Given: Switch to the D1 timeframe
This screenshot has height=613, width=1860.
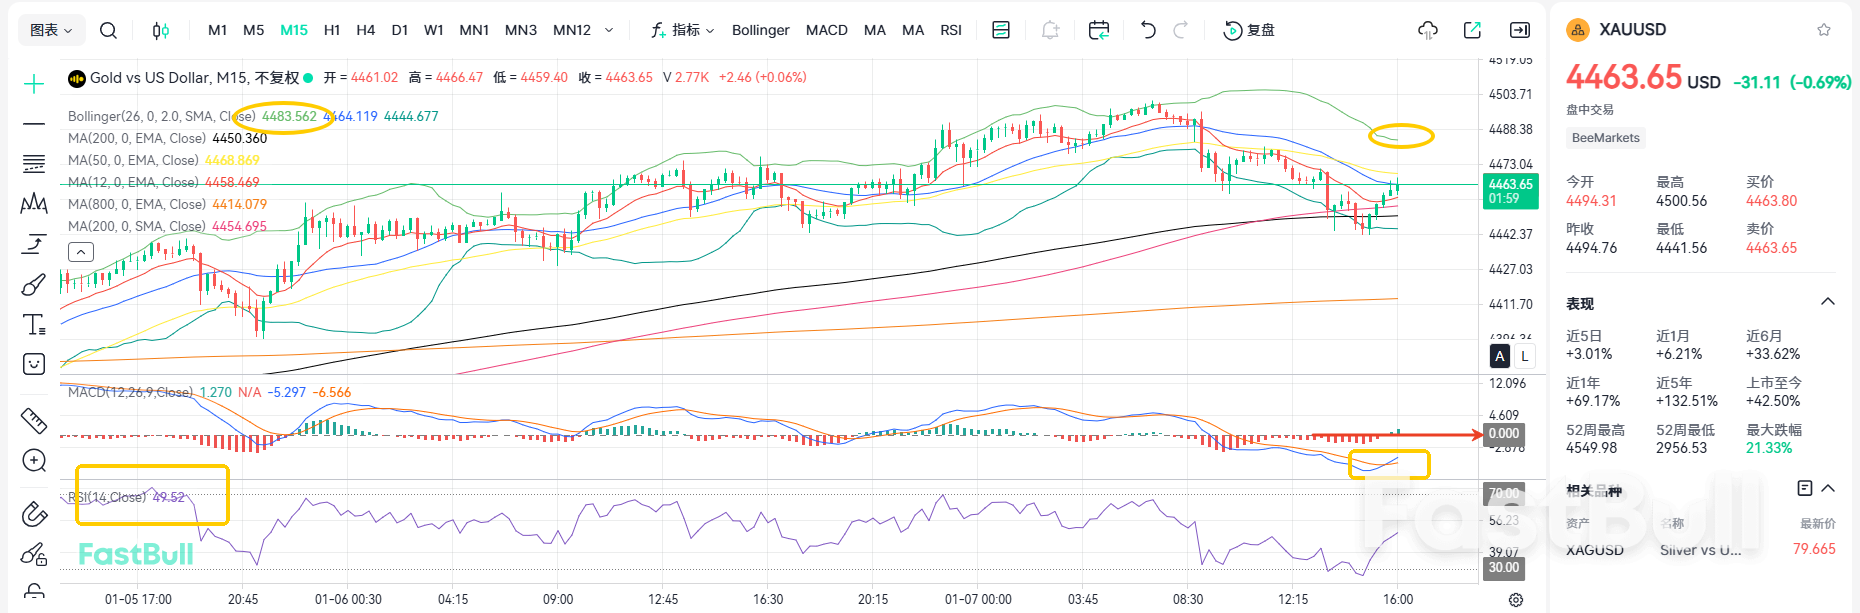Looking at the screenshot, I should coord(400,30).
